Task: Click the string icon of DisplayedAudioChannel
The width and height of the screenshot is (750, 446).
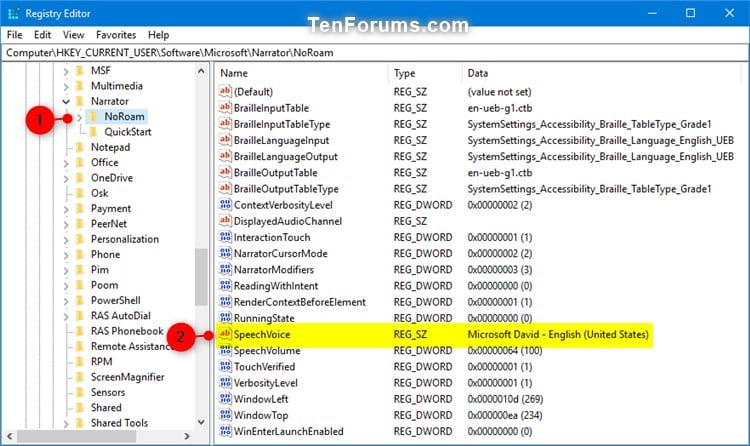Action: click(x=225, y=221)
